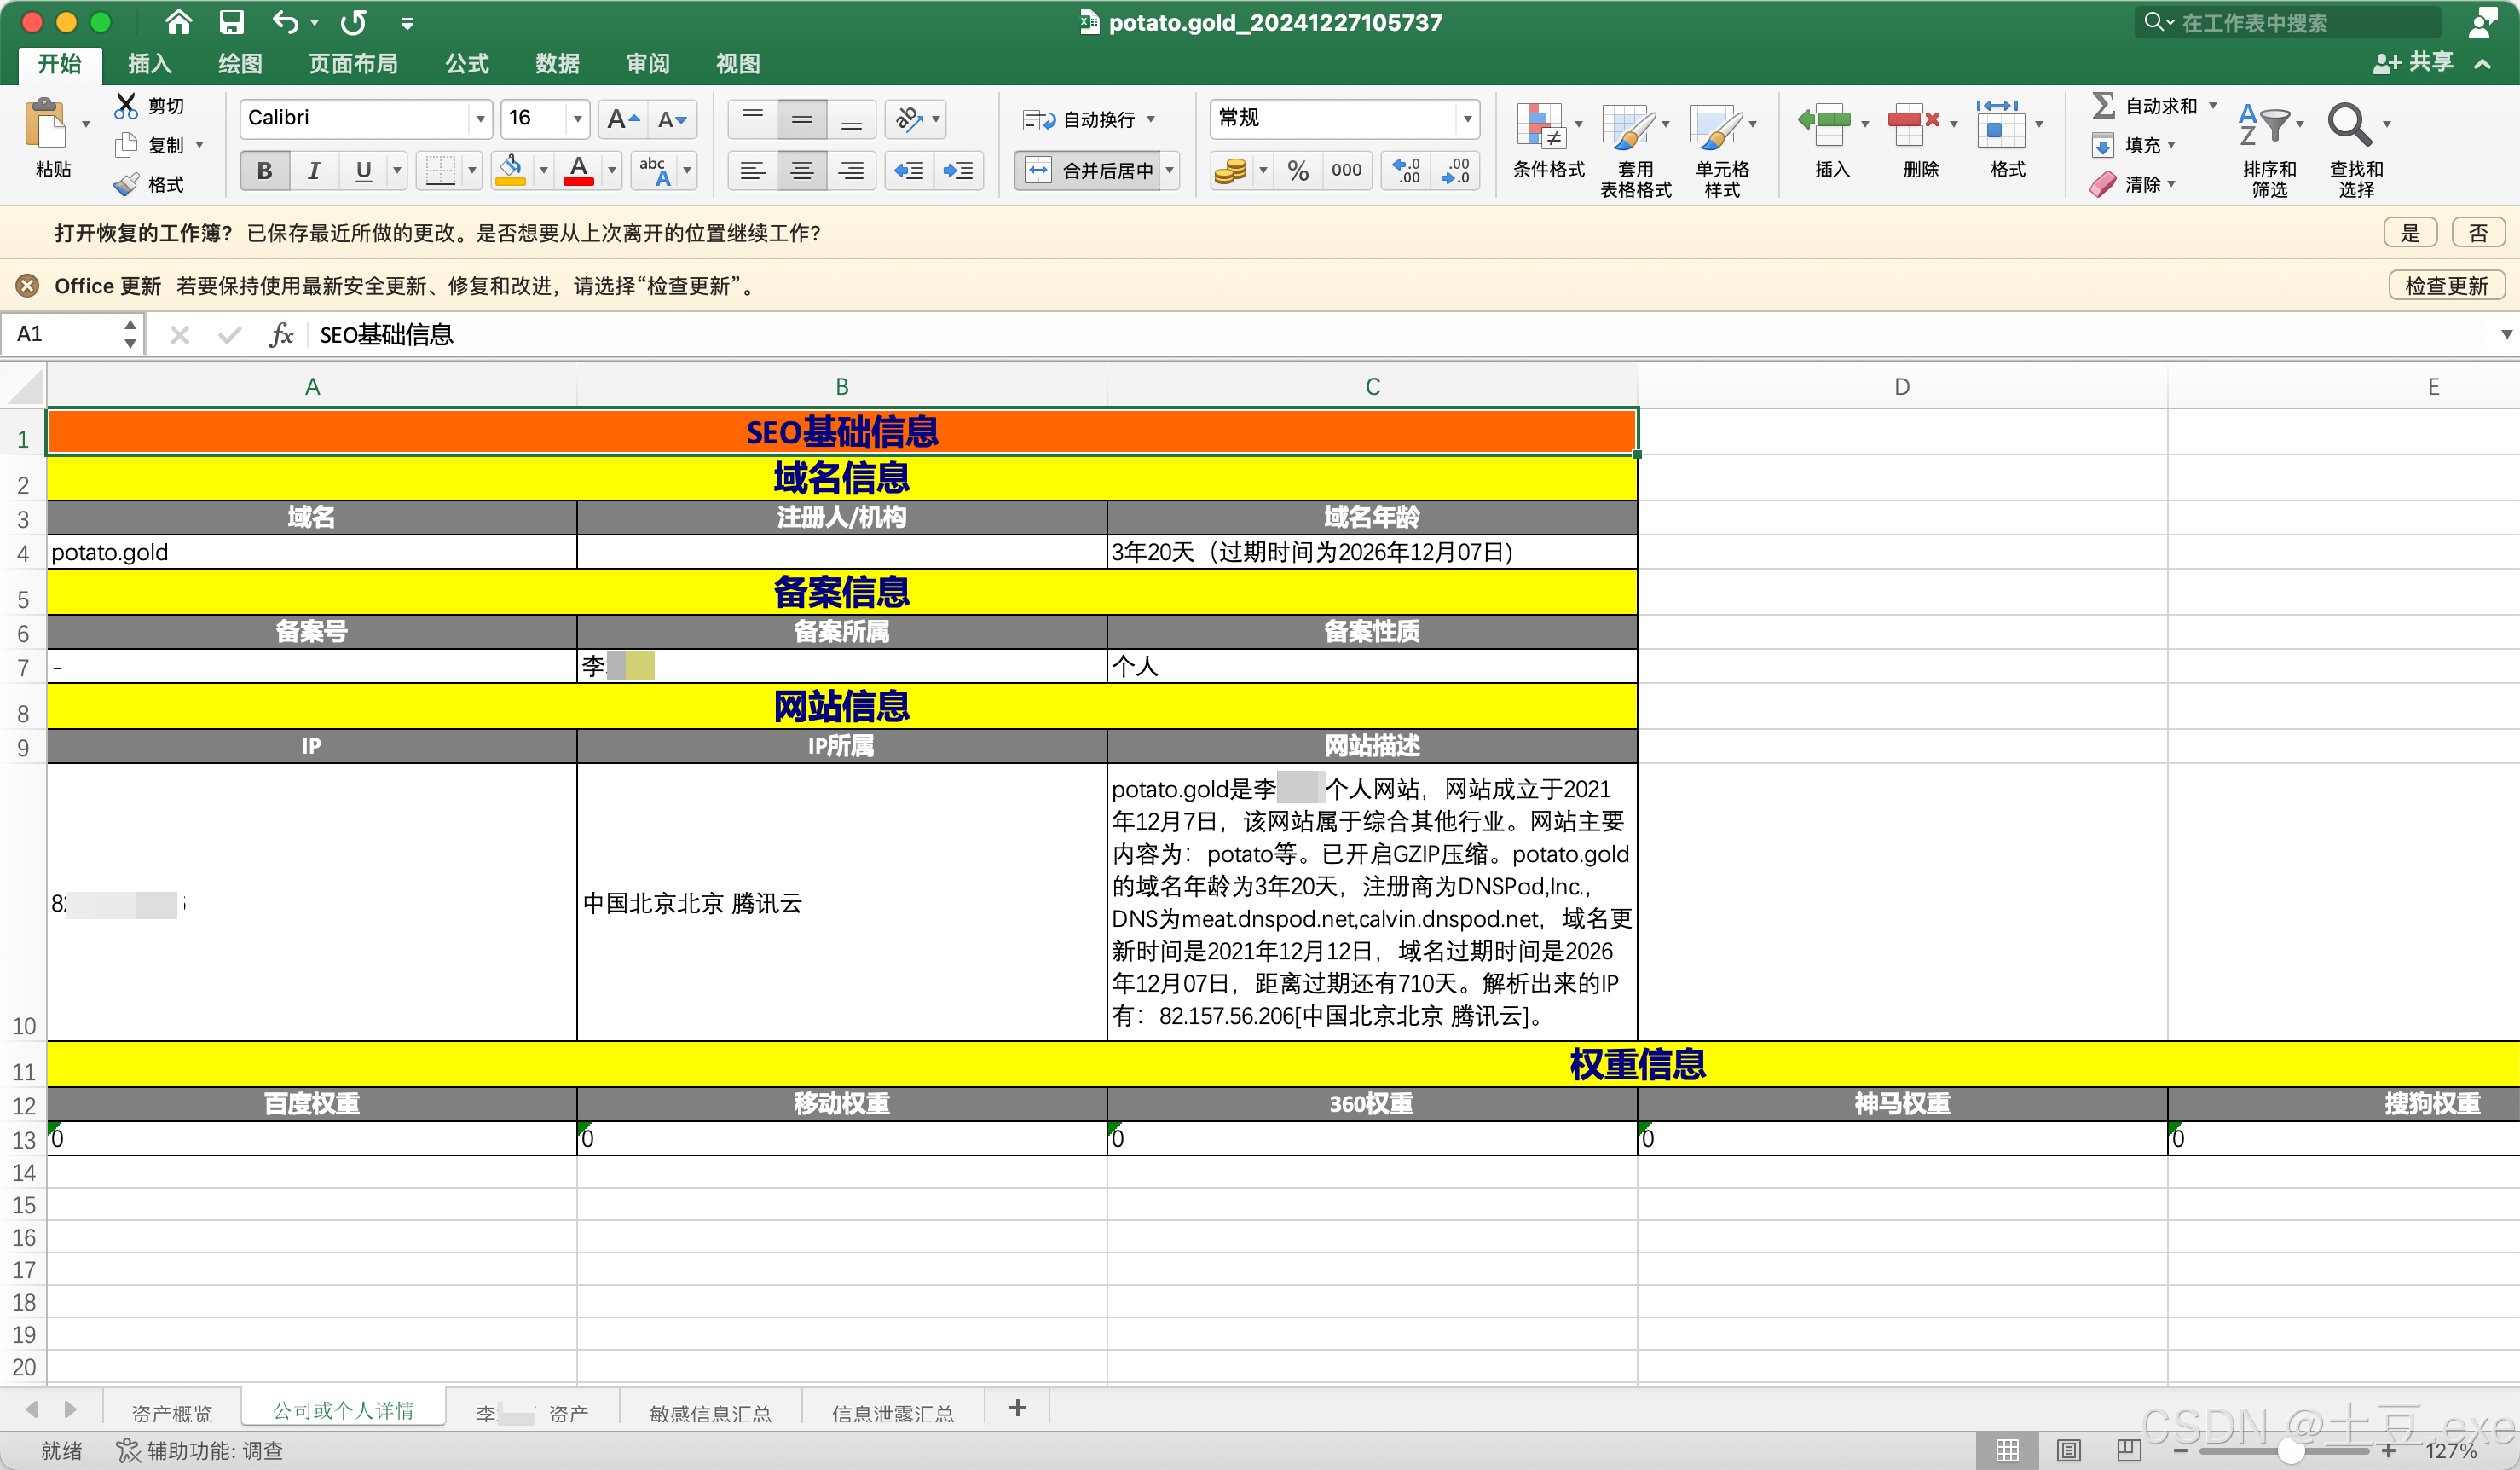Image resolution: width=2520 pixels, height=1470 pixels.
Task: Expand the number format 常规 dropdown
Action: point(1466,119)
